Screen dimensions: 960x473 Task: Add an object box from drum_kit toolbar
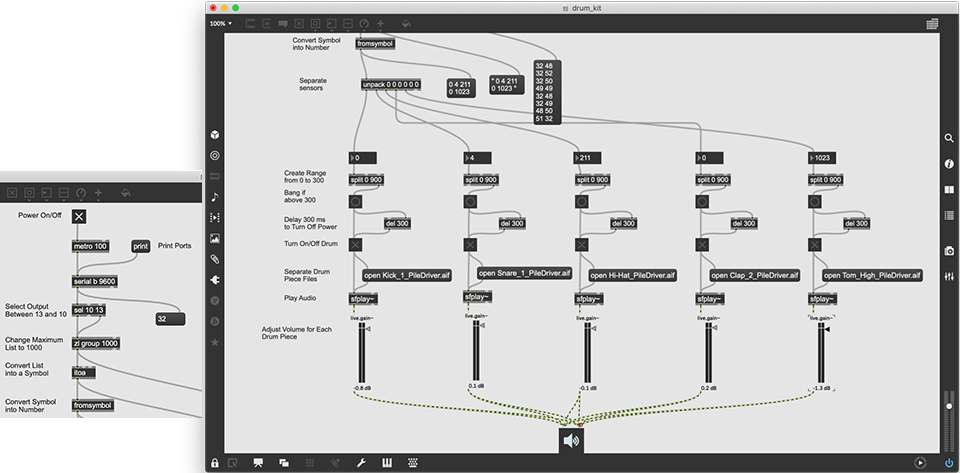click(x=250, y=24)
